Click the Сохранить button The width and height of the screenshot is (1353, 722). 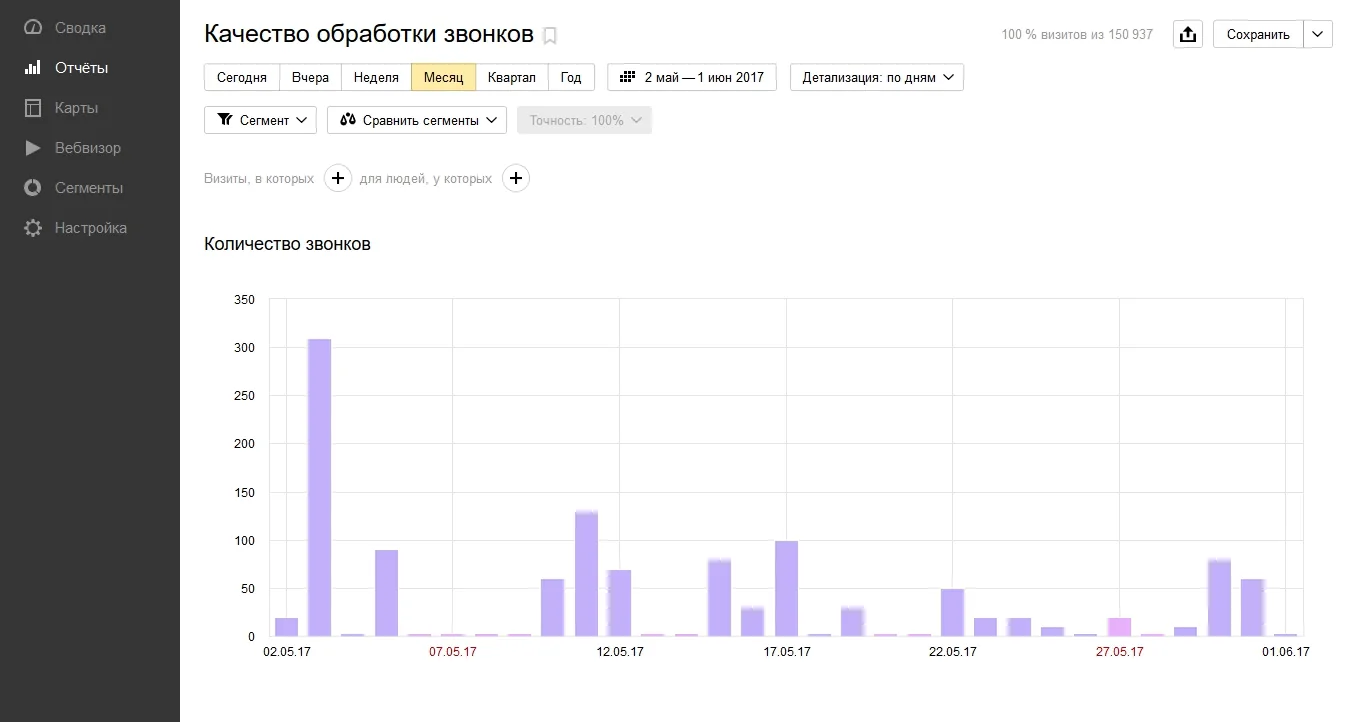tap(1258, 34)
